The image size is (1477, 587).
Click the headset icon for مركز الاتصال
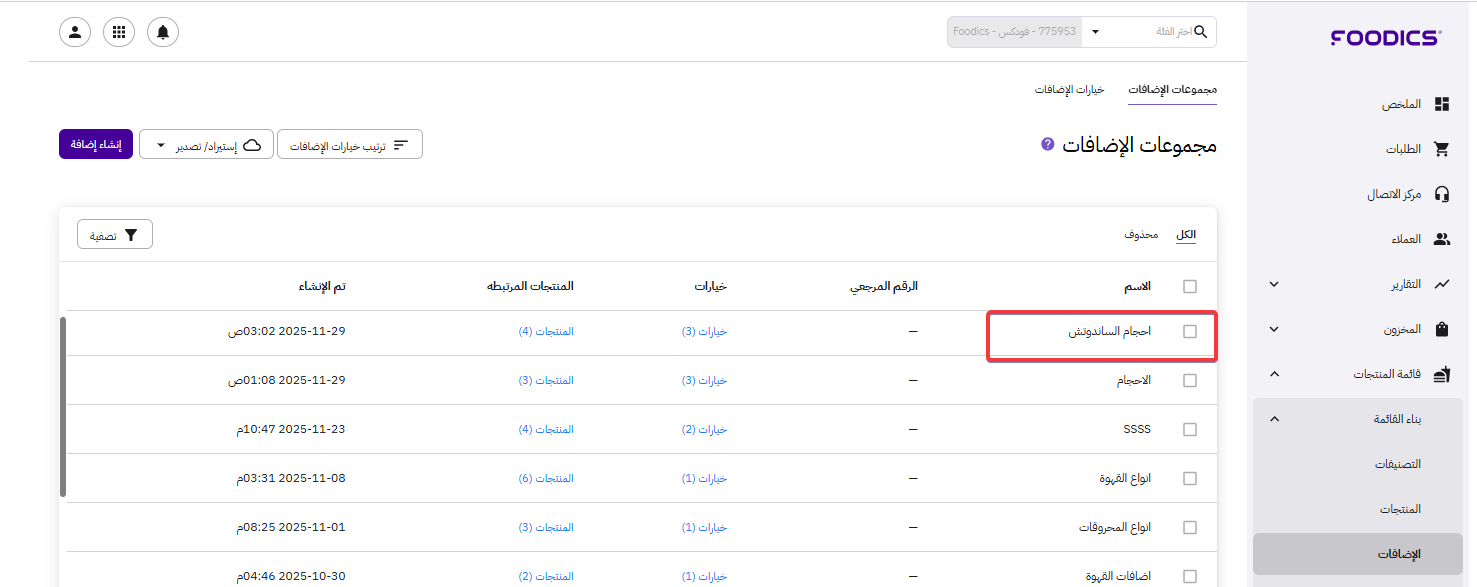point(1442,194)
